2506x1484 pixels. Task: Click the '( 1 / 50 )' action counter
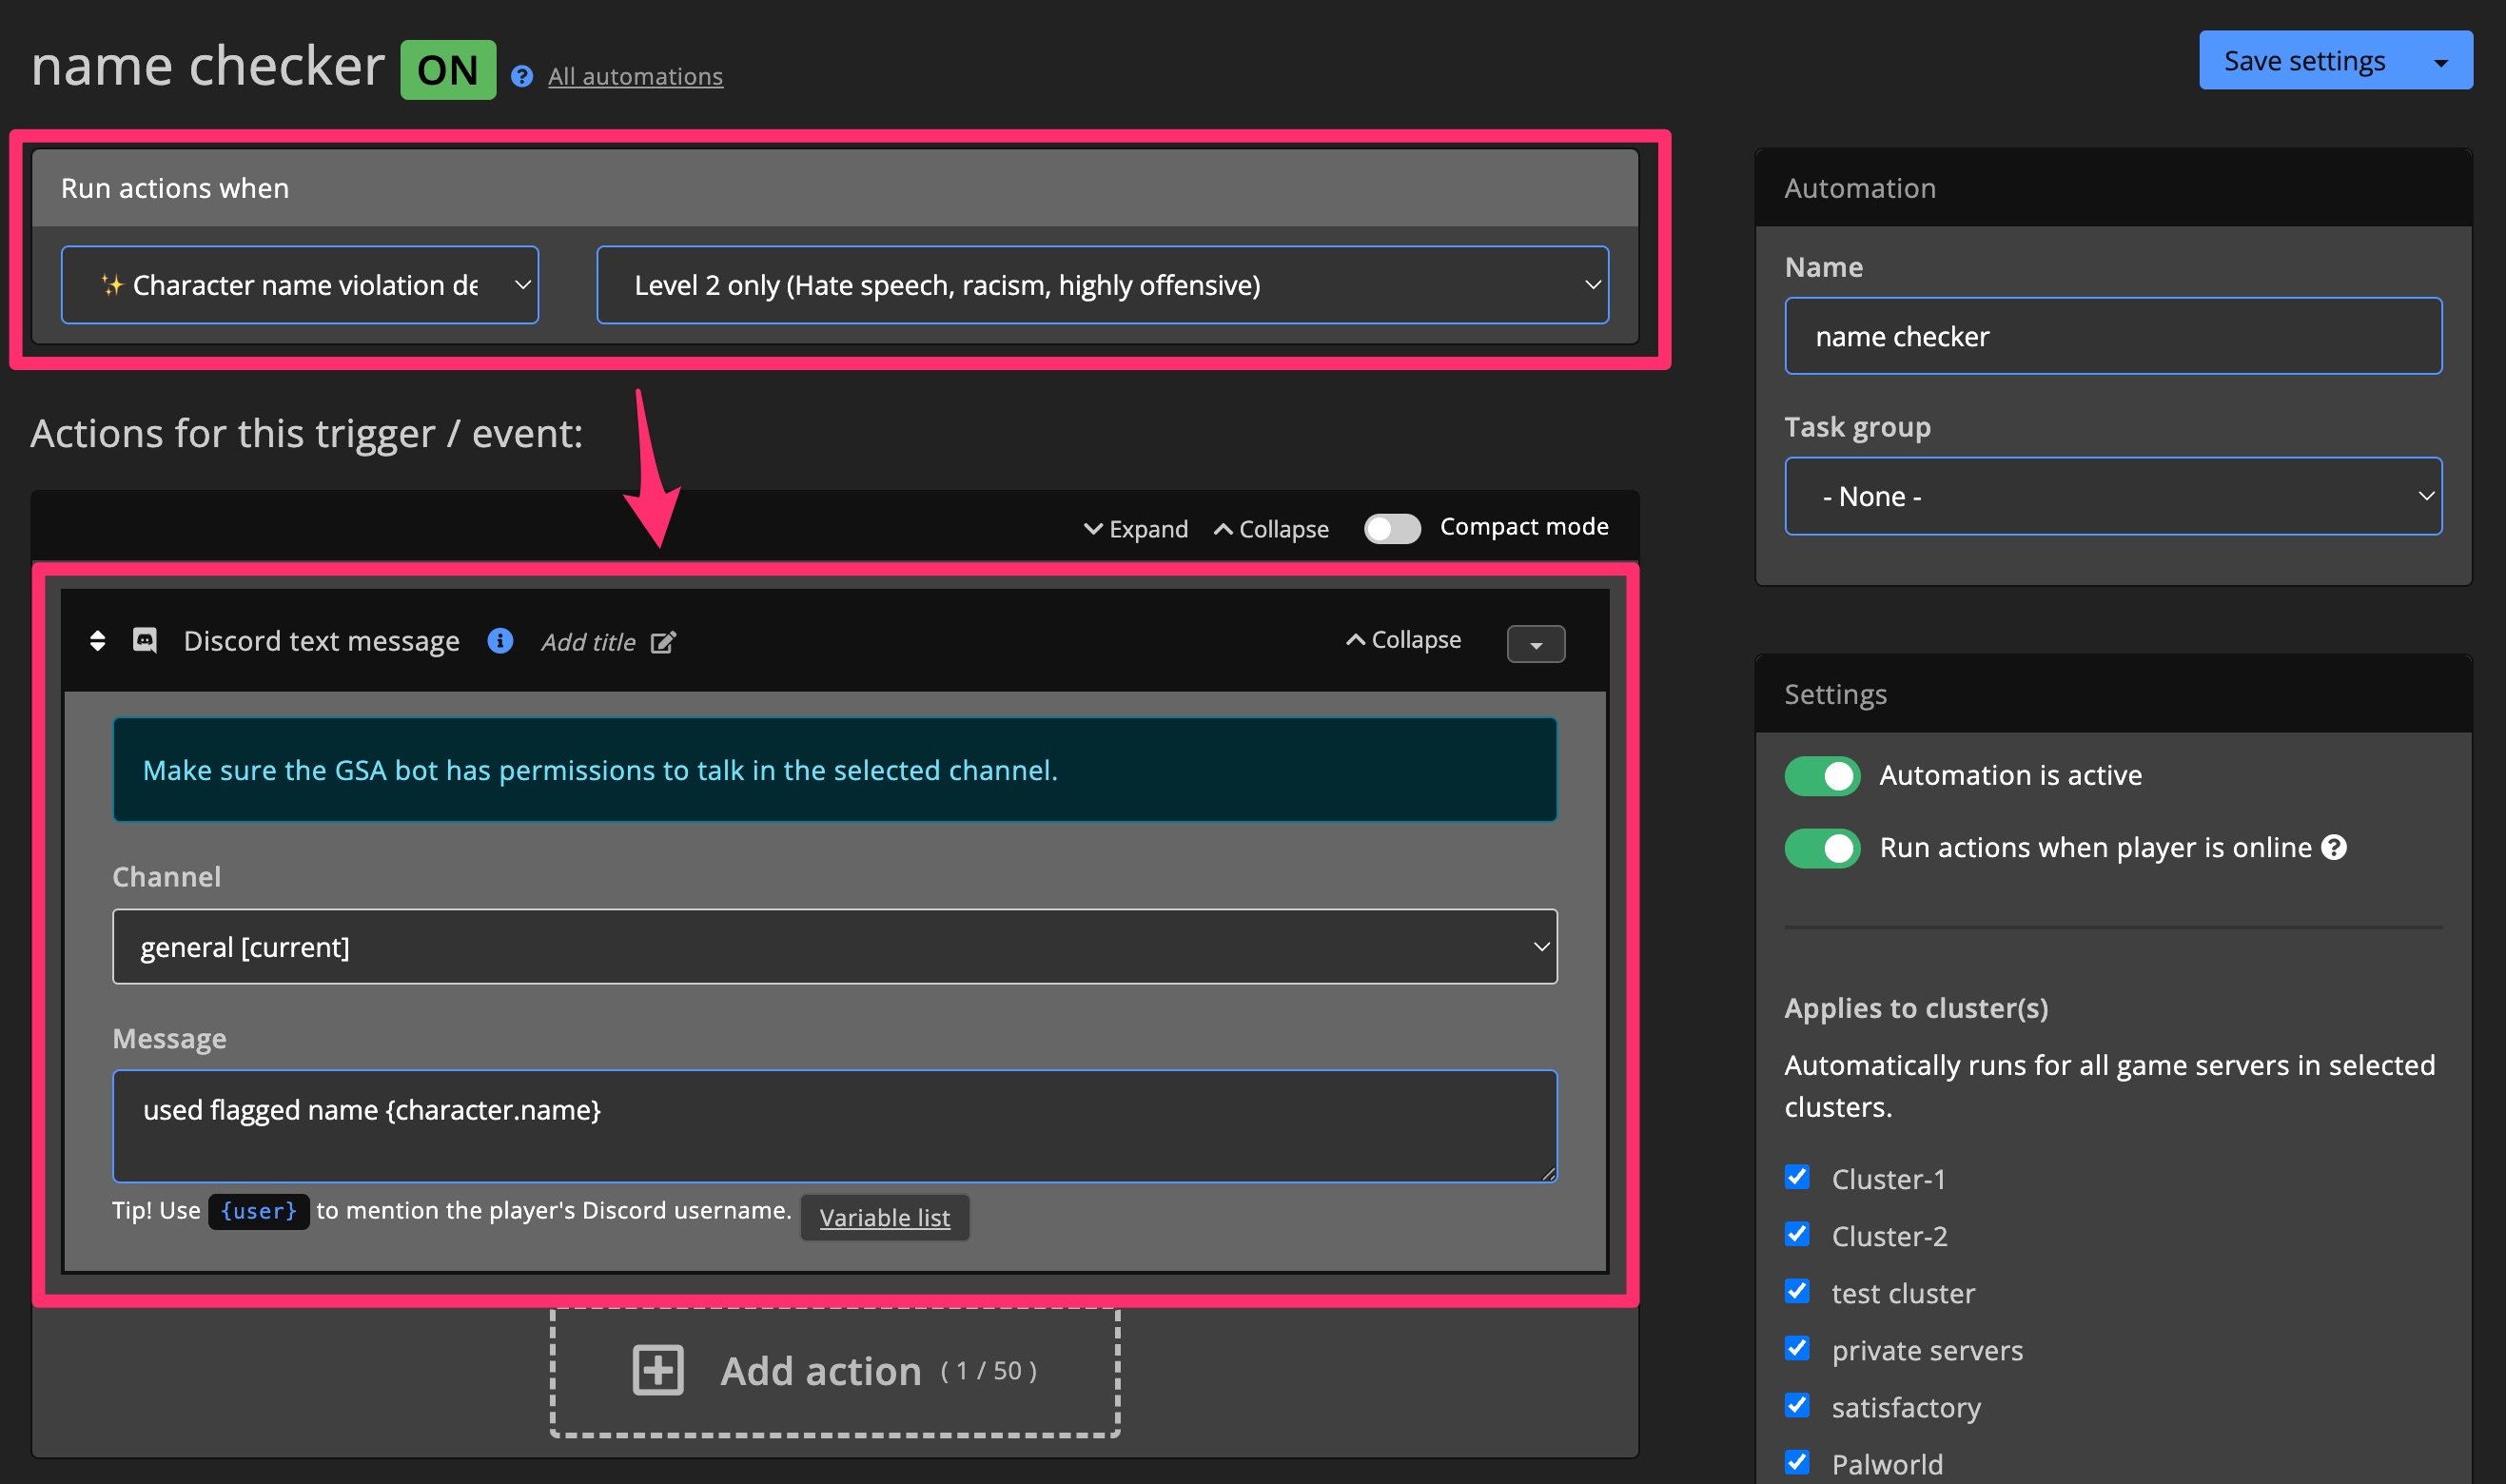[x=988, y=1371]
